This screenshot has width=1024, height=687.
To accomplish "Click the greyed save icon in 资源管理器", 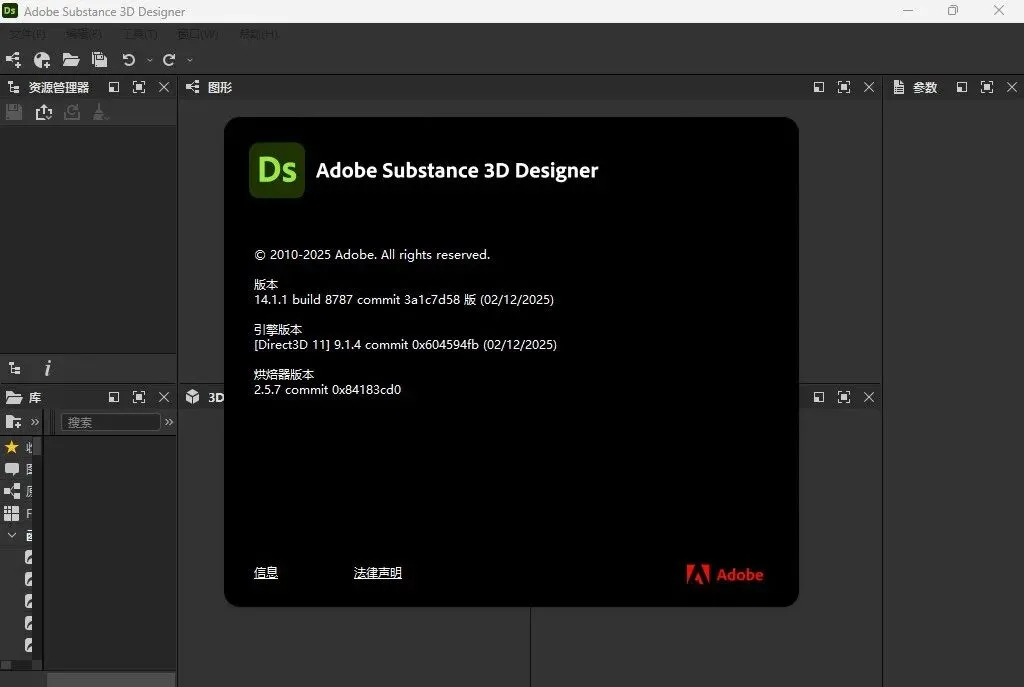I will [x=14, y=112].
